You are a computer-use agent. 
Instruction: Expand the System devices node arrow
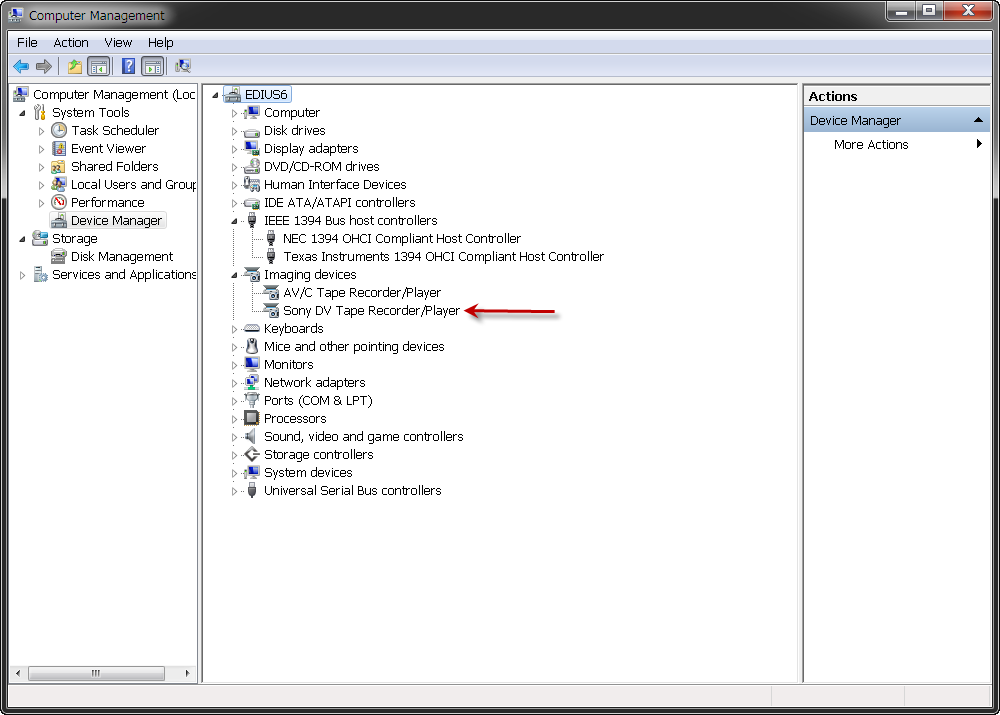tap(234, 473)
